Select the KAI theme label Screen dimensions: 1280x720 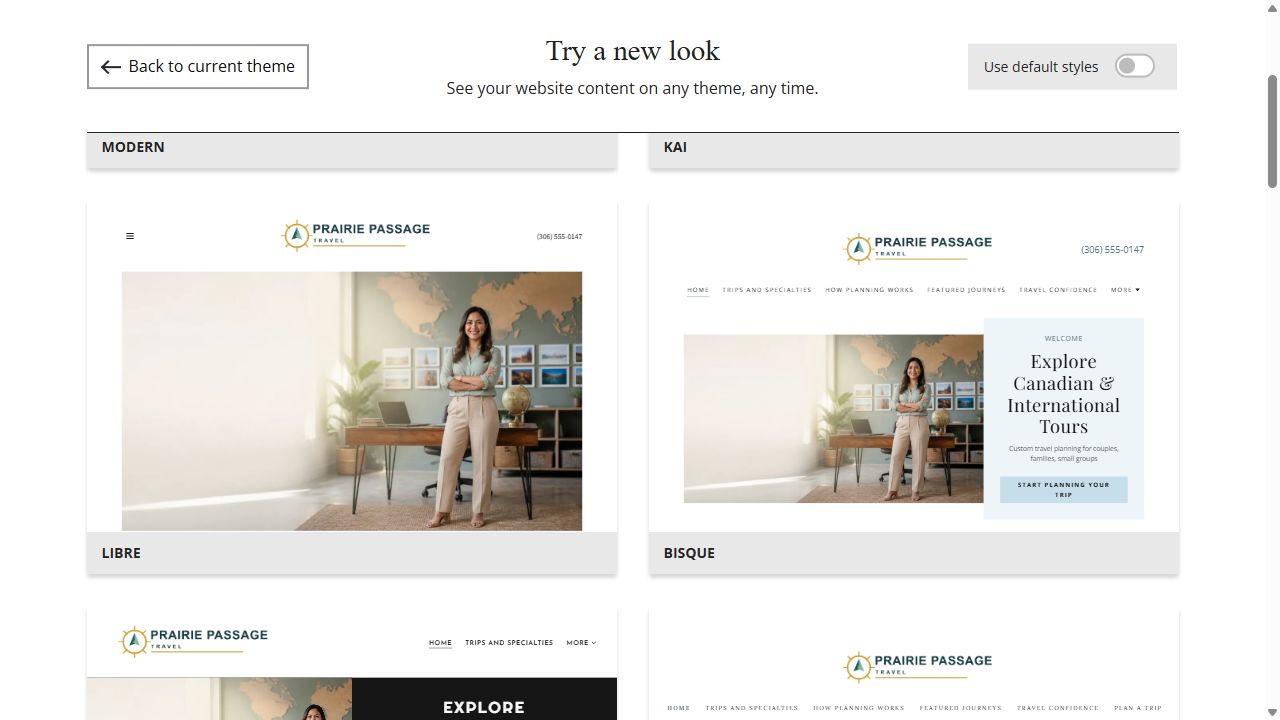coord(675,147)
